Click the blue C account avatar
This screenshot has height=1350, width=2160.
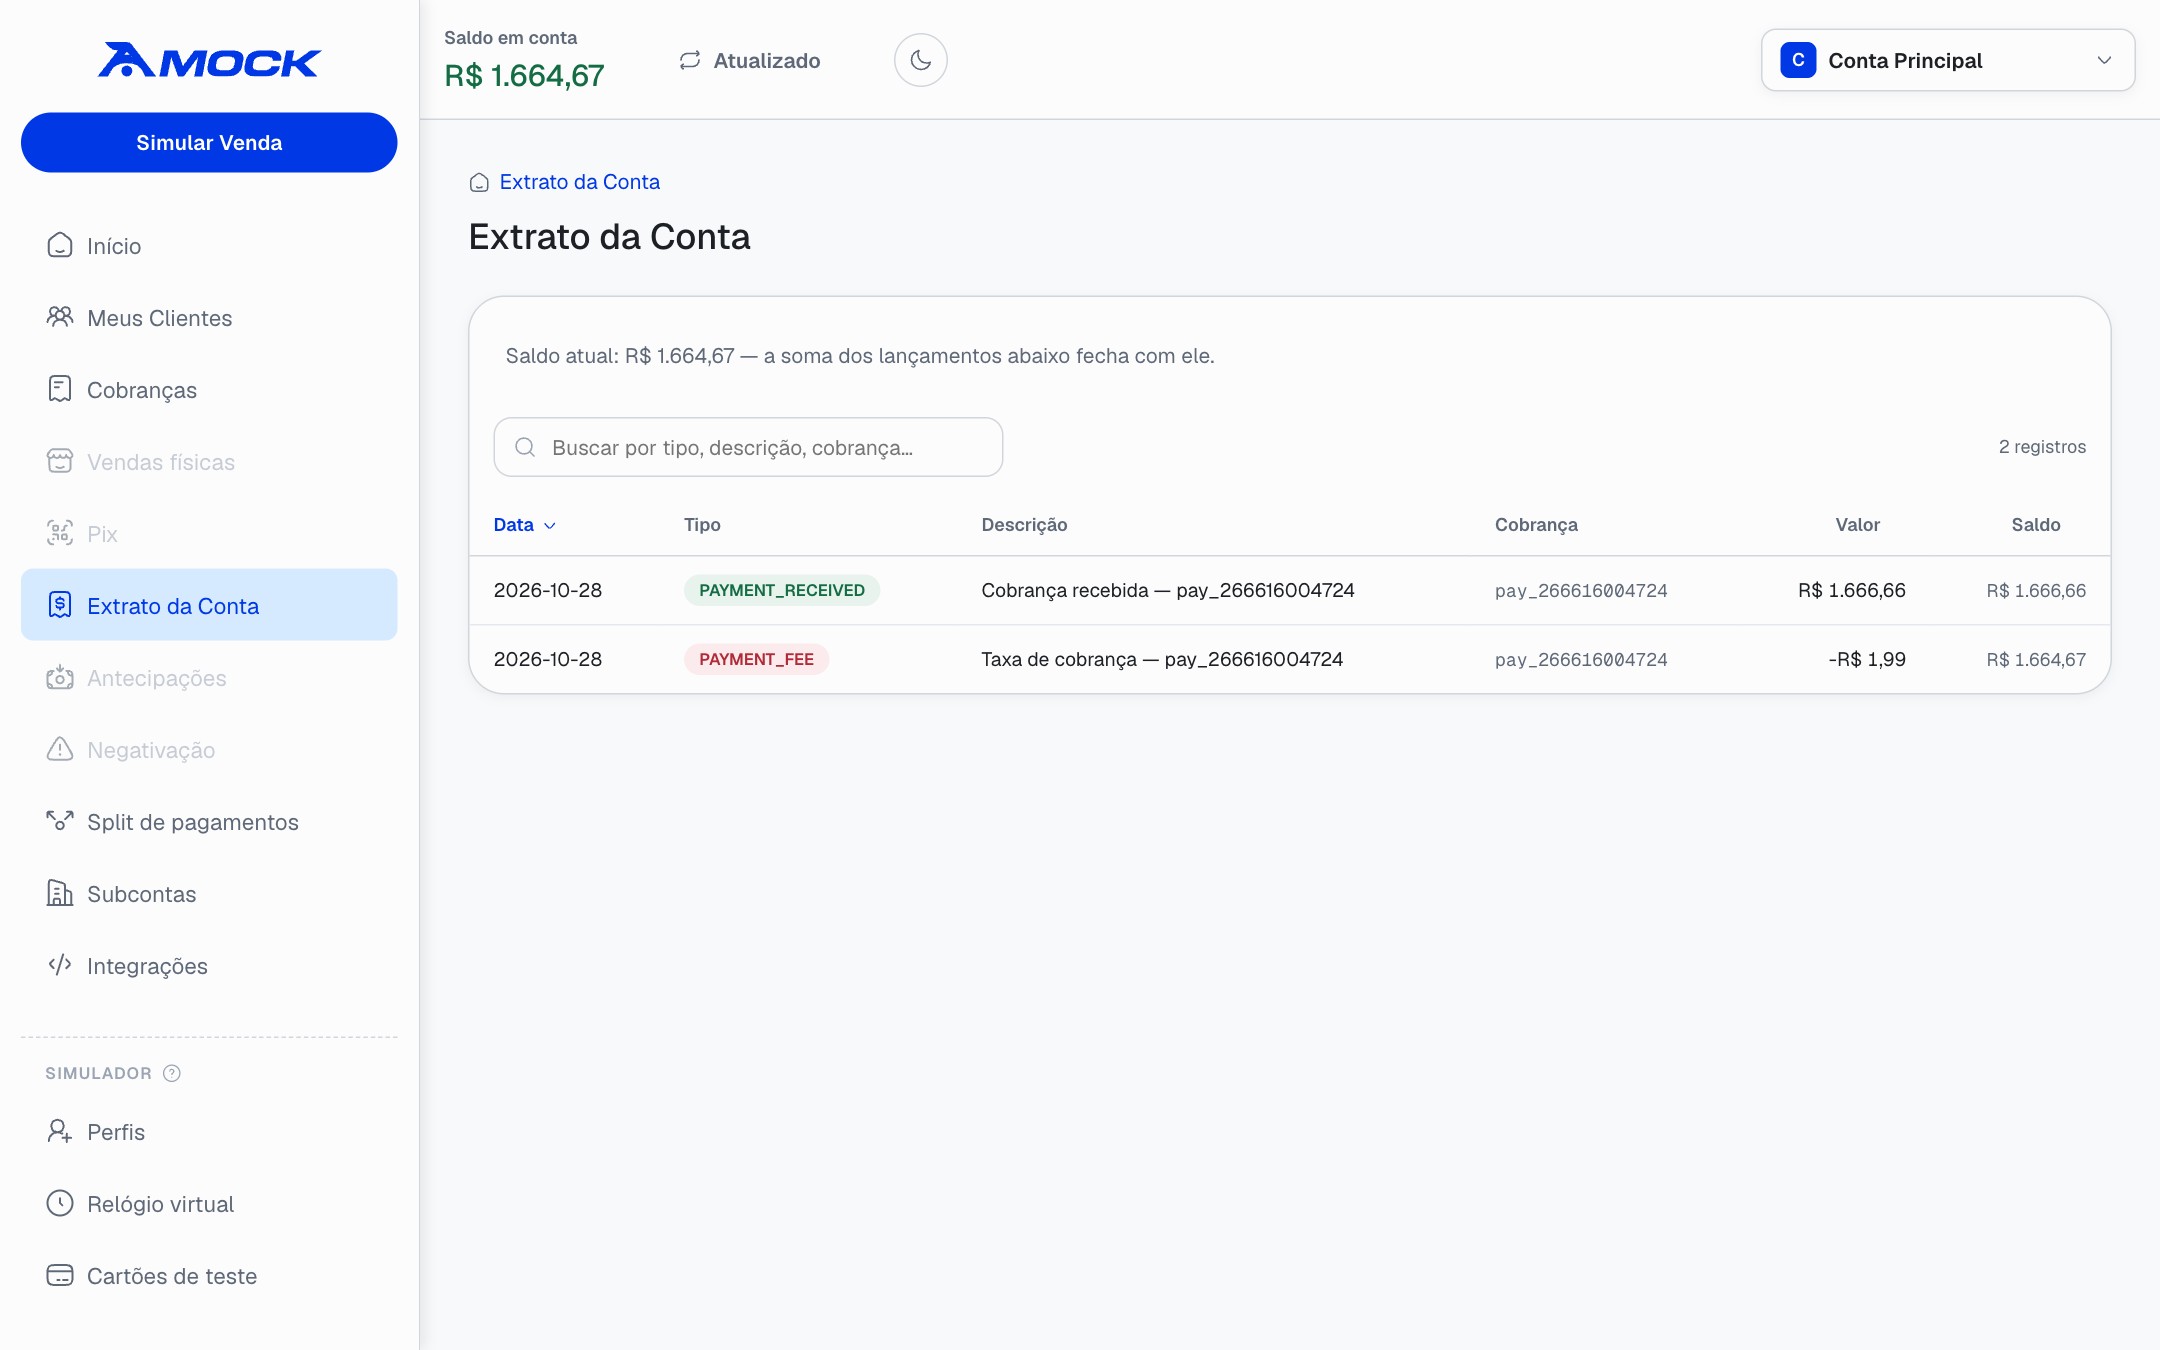click(1798, 60)
